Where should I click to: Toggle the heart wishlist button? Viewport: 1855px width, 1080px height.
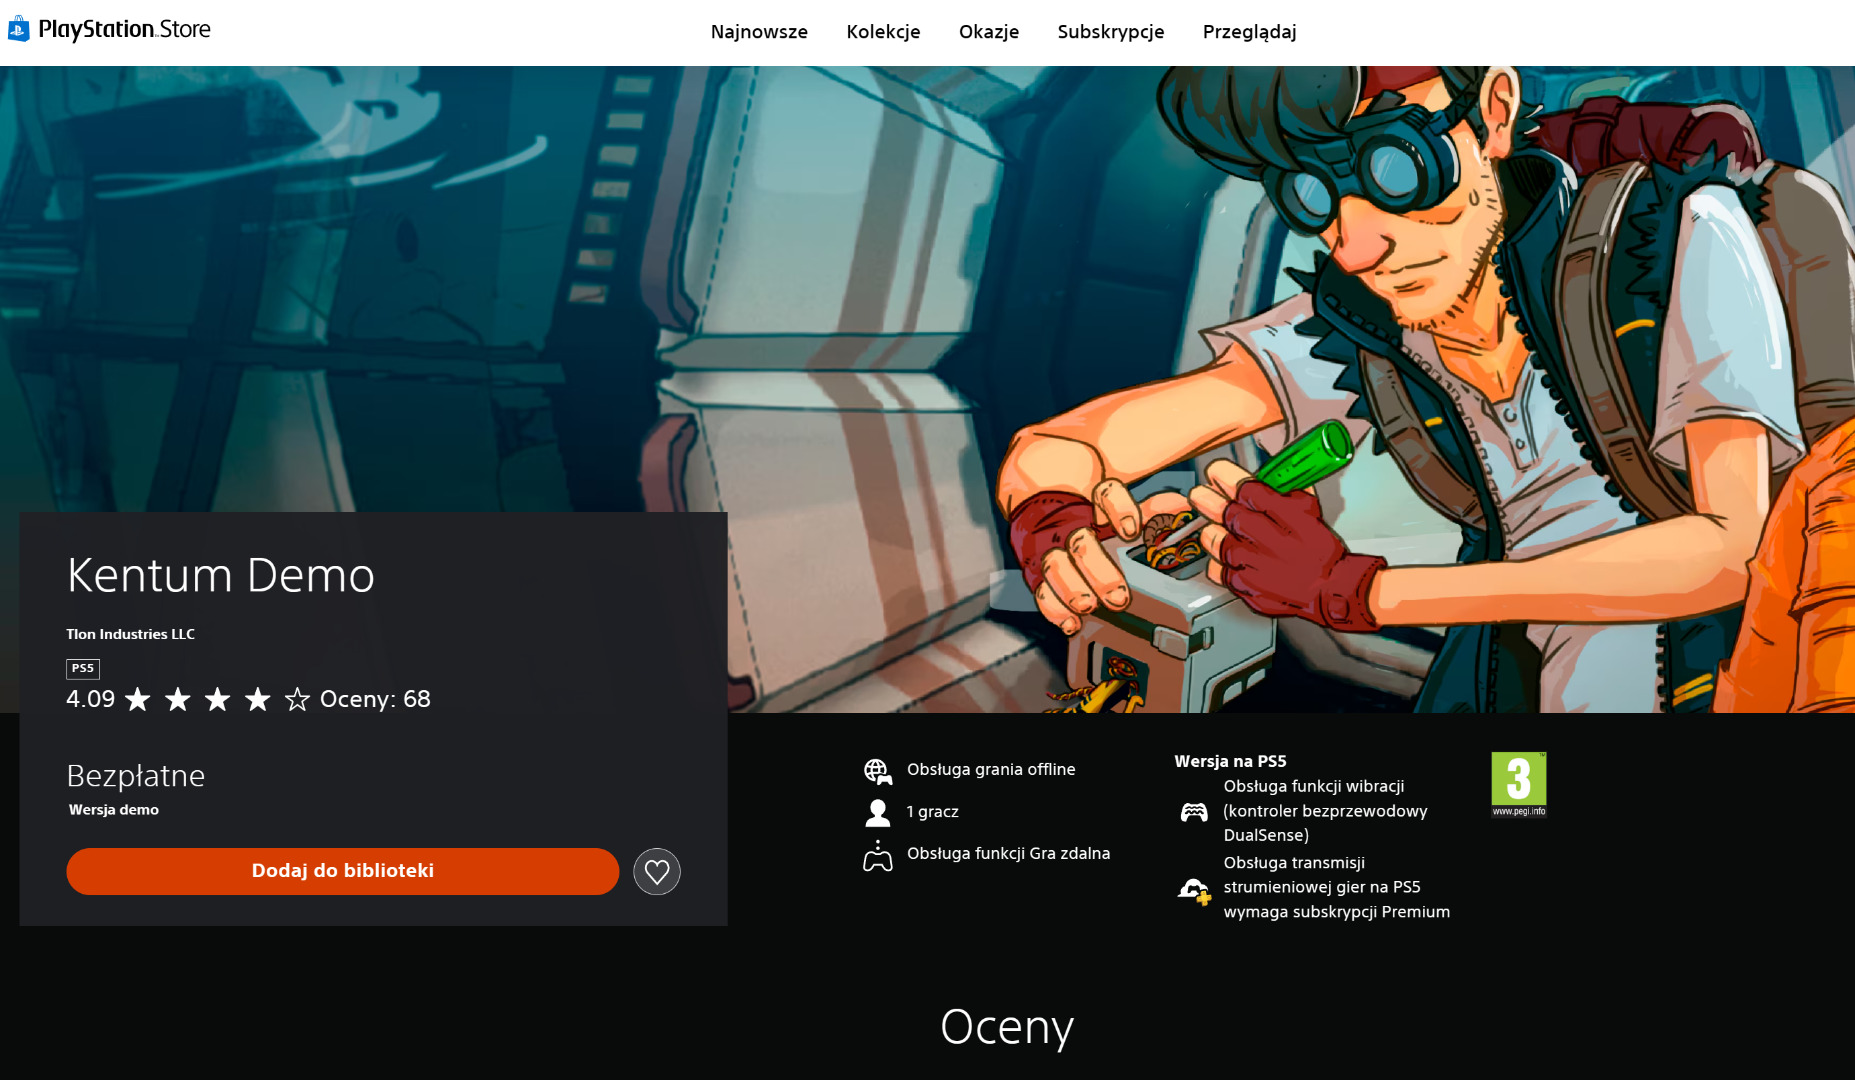[x=657, y=872]
